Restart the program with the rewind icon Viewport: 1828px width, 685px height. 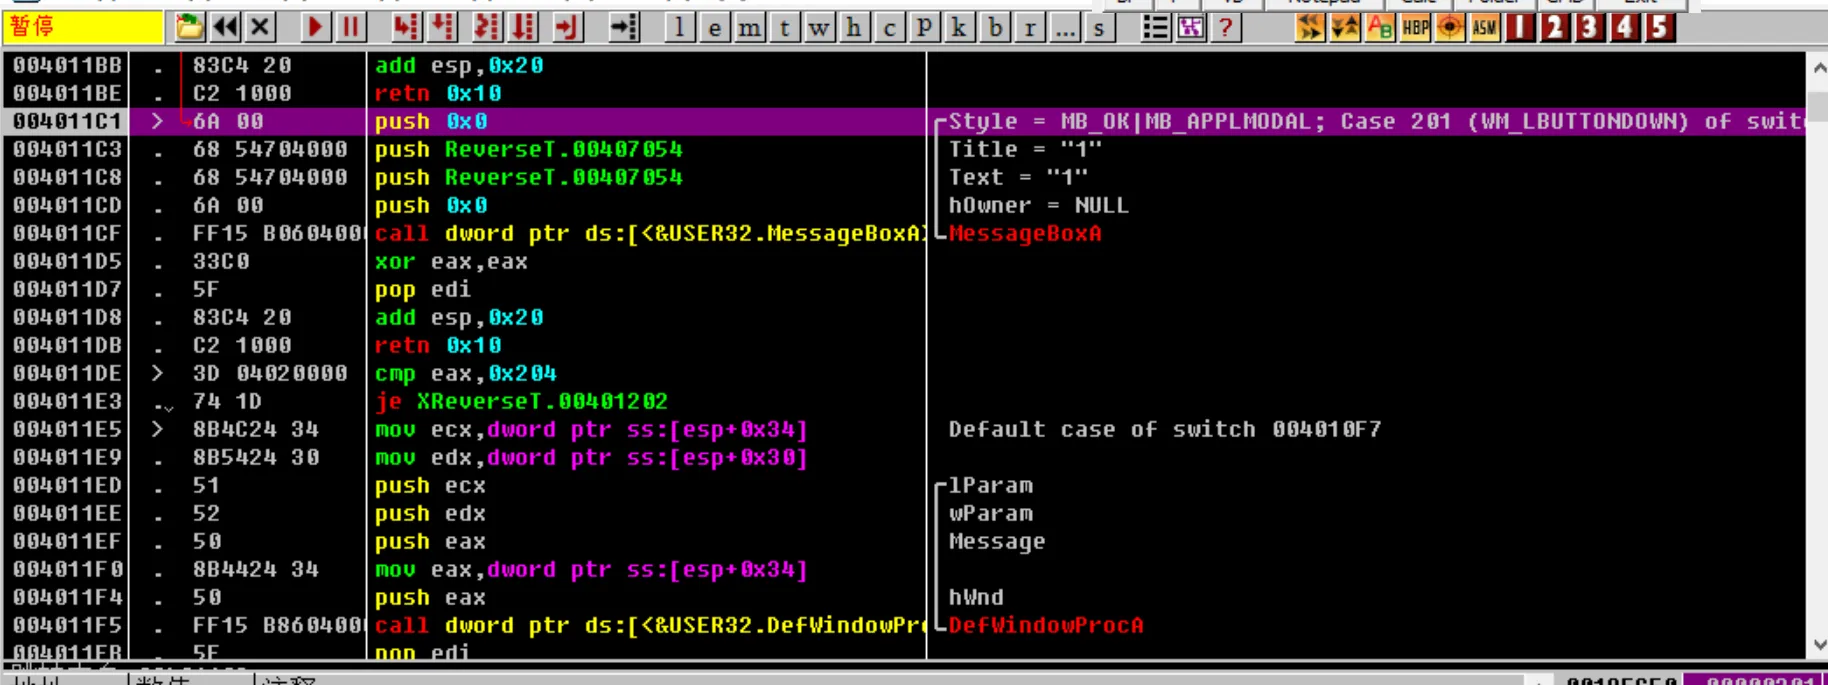pos(225,27)
